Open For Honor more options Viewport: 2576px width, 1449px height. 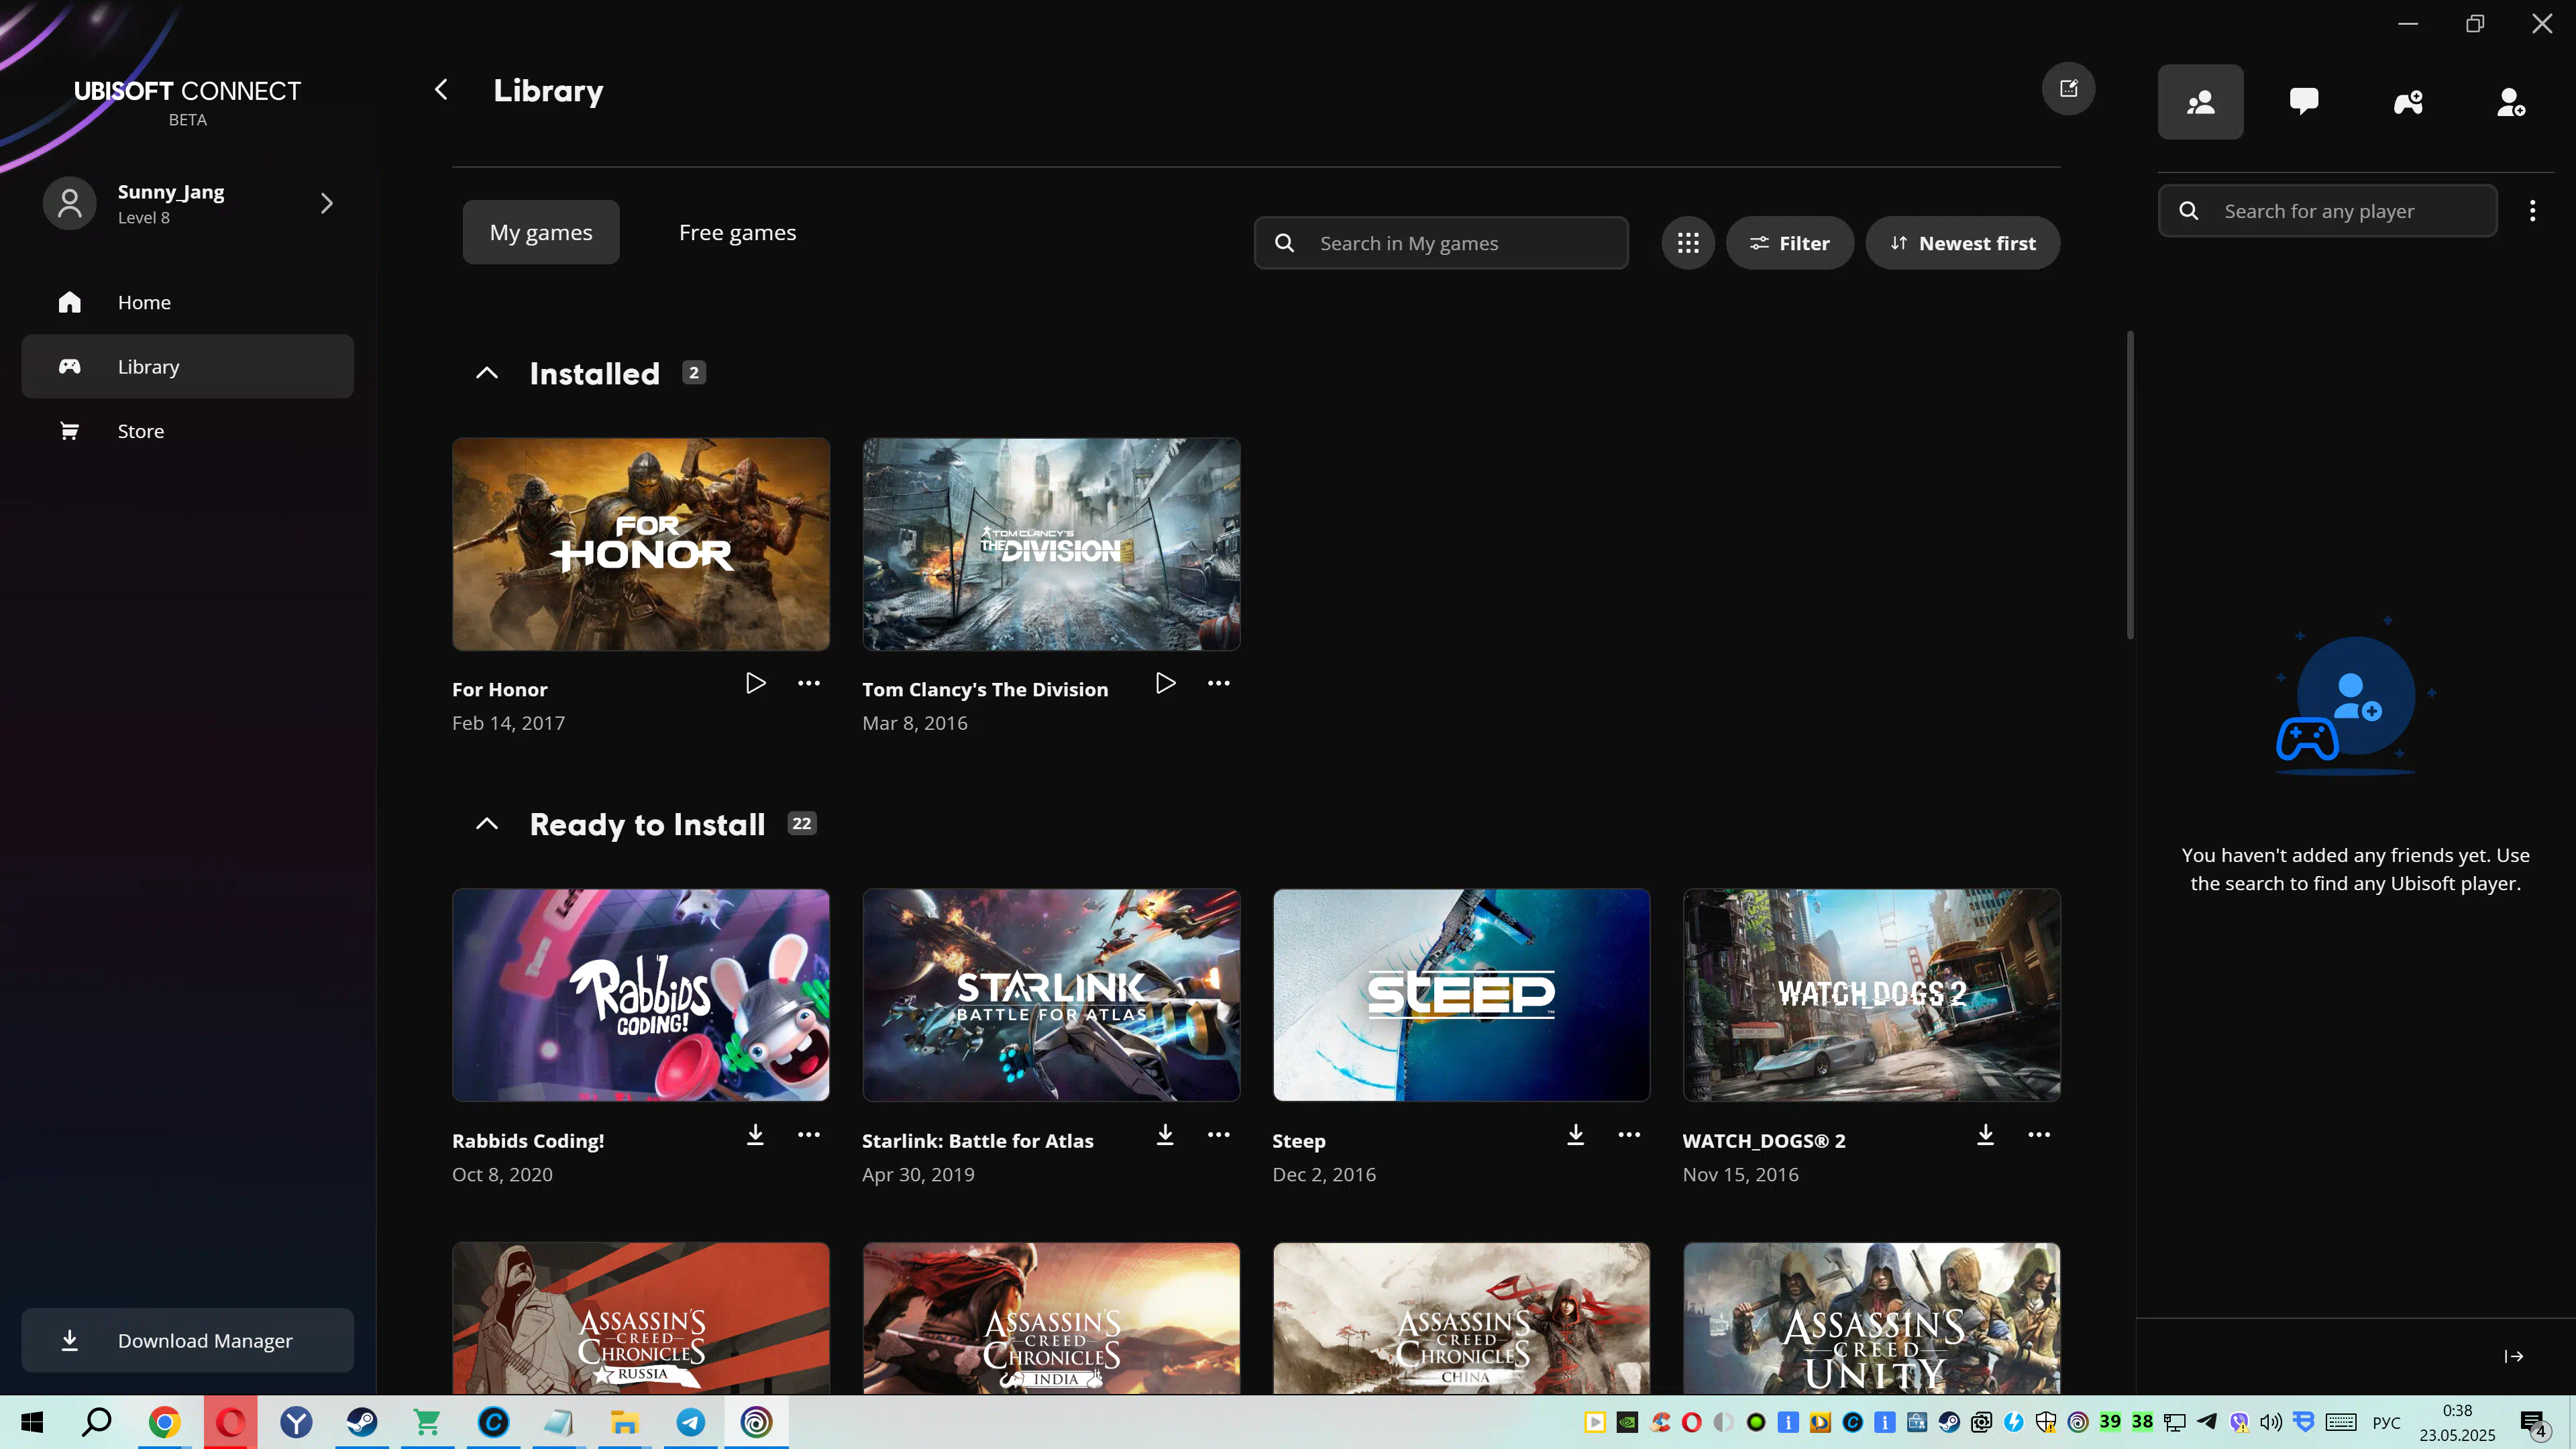click(x=809, y=683)
